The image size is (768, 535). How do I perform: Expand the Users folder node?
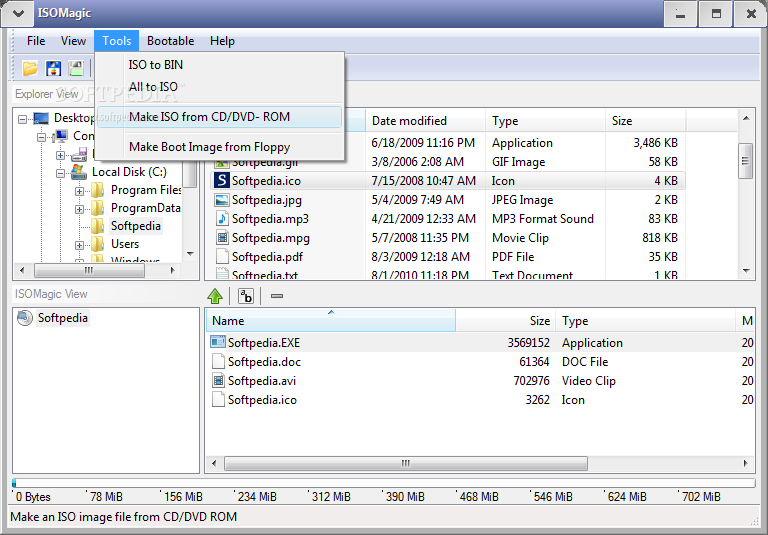pyautogui.click(x=79, y=245)
